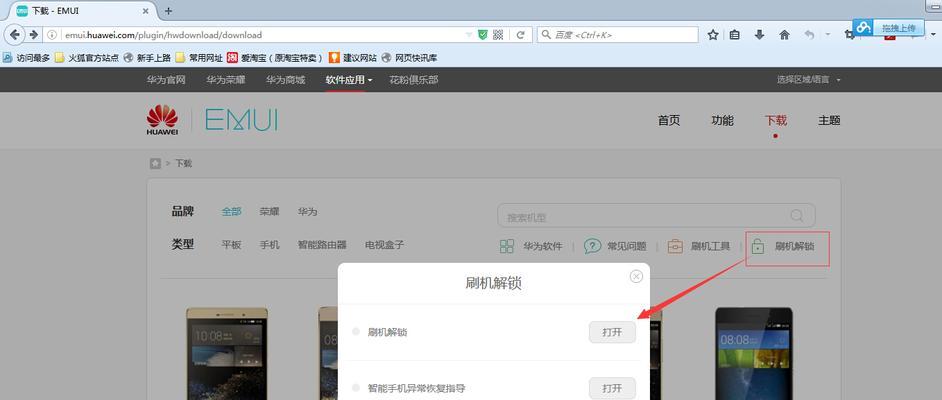Click the search magnifier in 搜索机型 box
The width and height of the screenshot is (942, 400).
click(x=797, y=216)
